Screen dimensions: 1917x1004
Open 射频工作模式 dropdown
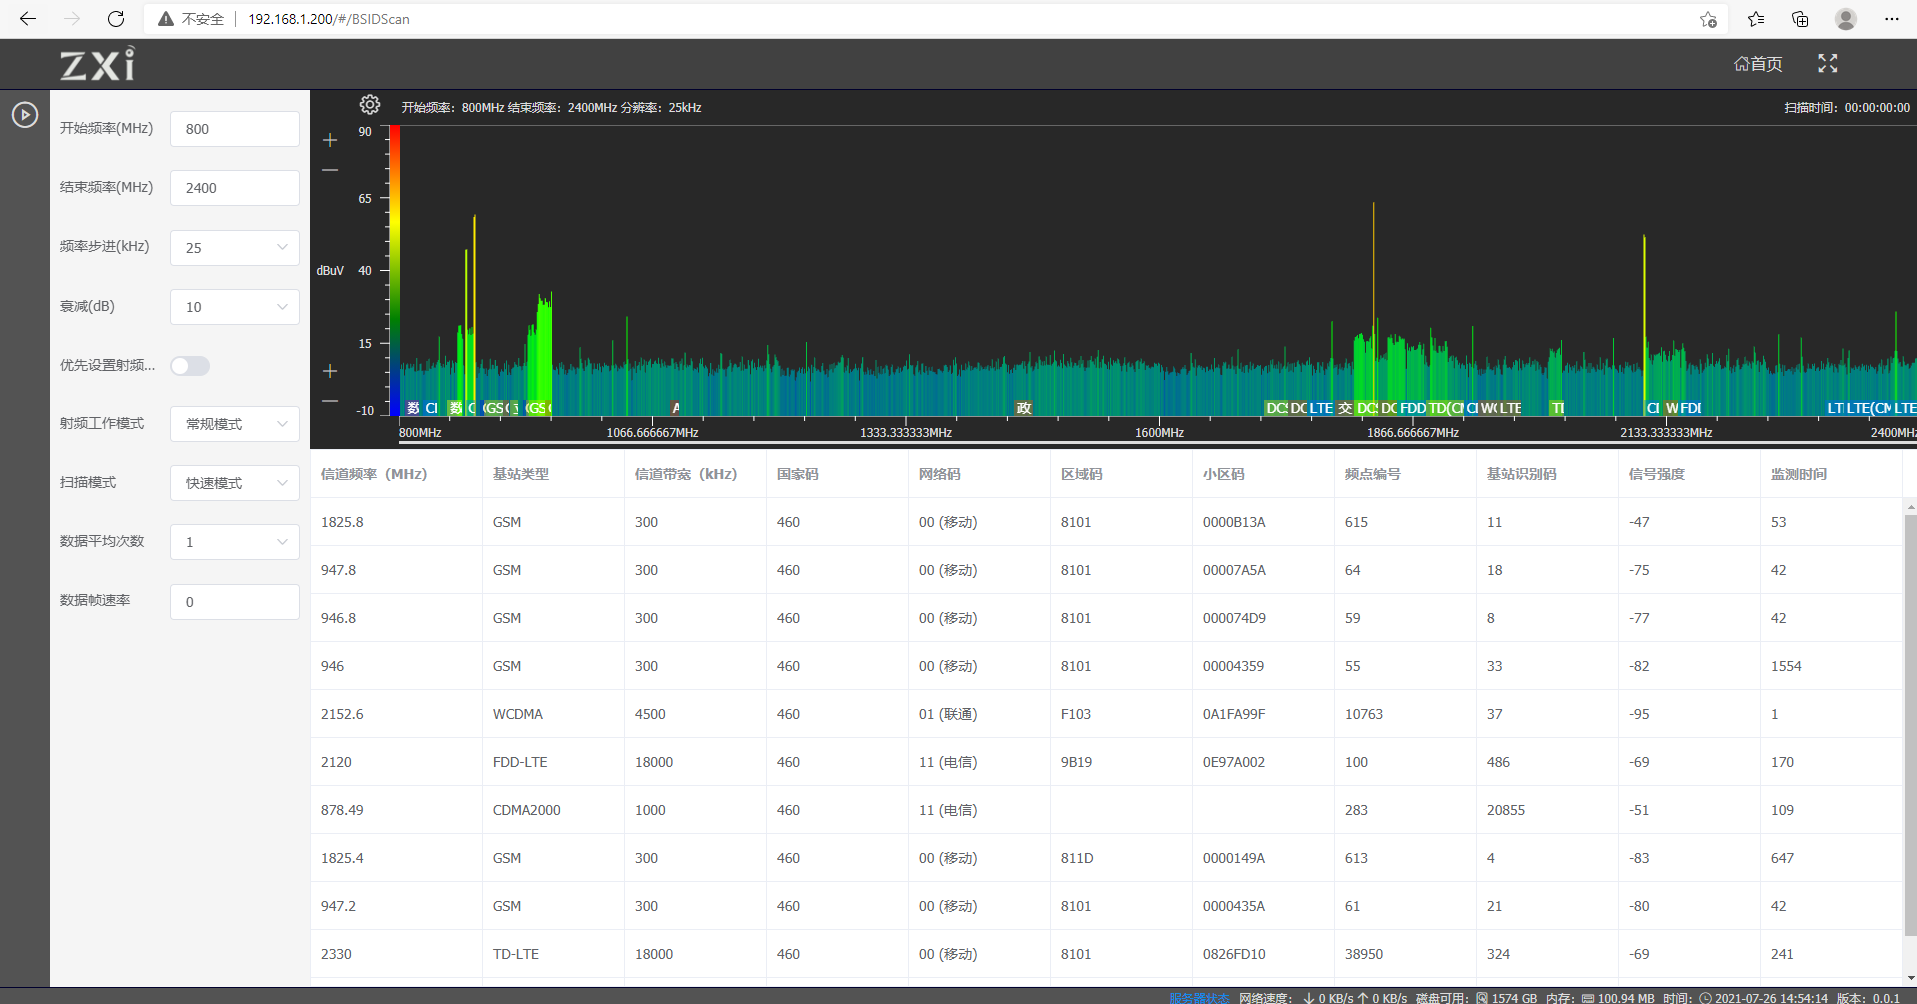coord(235,424)
